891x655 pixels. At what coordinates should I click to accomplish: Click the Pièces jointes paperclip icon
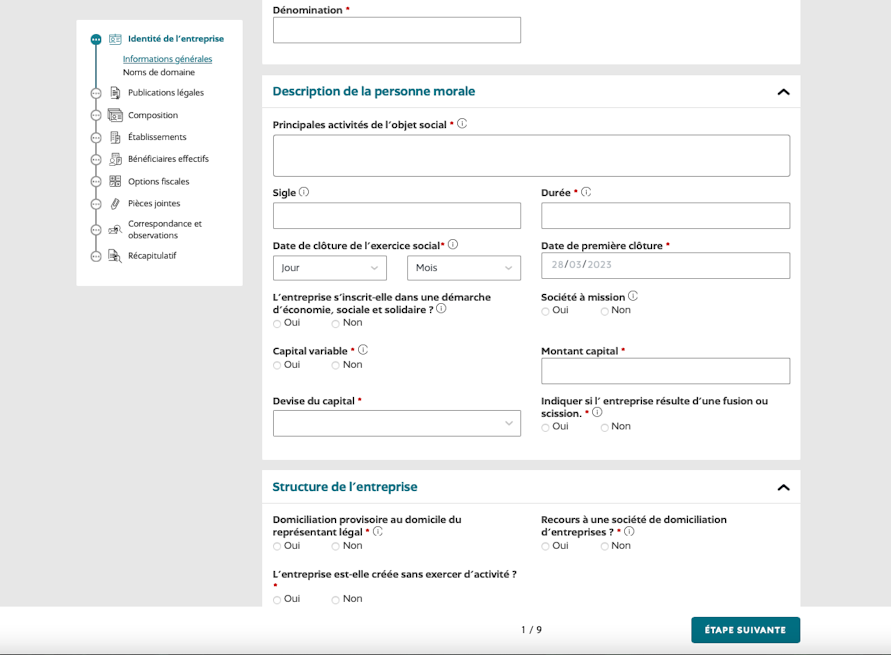coord(115,203)
